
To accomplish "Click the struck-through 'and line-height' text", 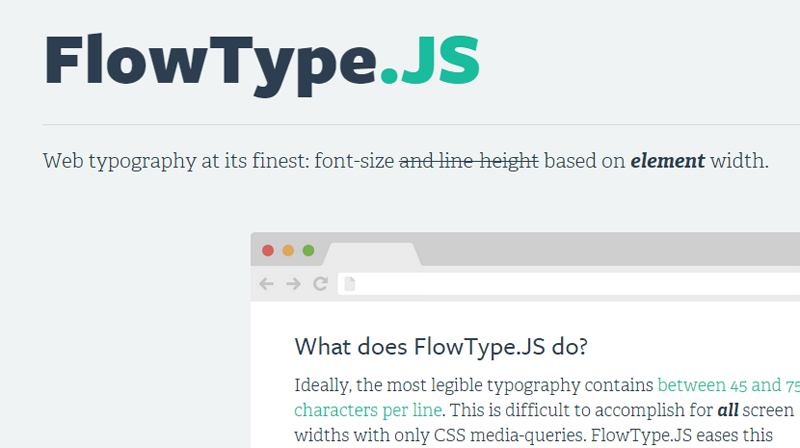I will [x=468, y=161].
